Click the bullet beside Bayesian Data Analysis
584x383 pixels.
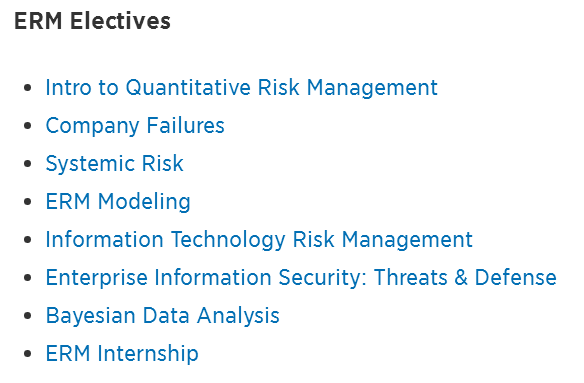click(28, 316)
